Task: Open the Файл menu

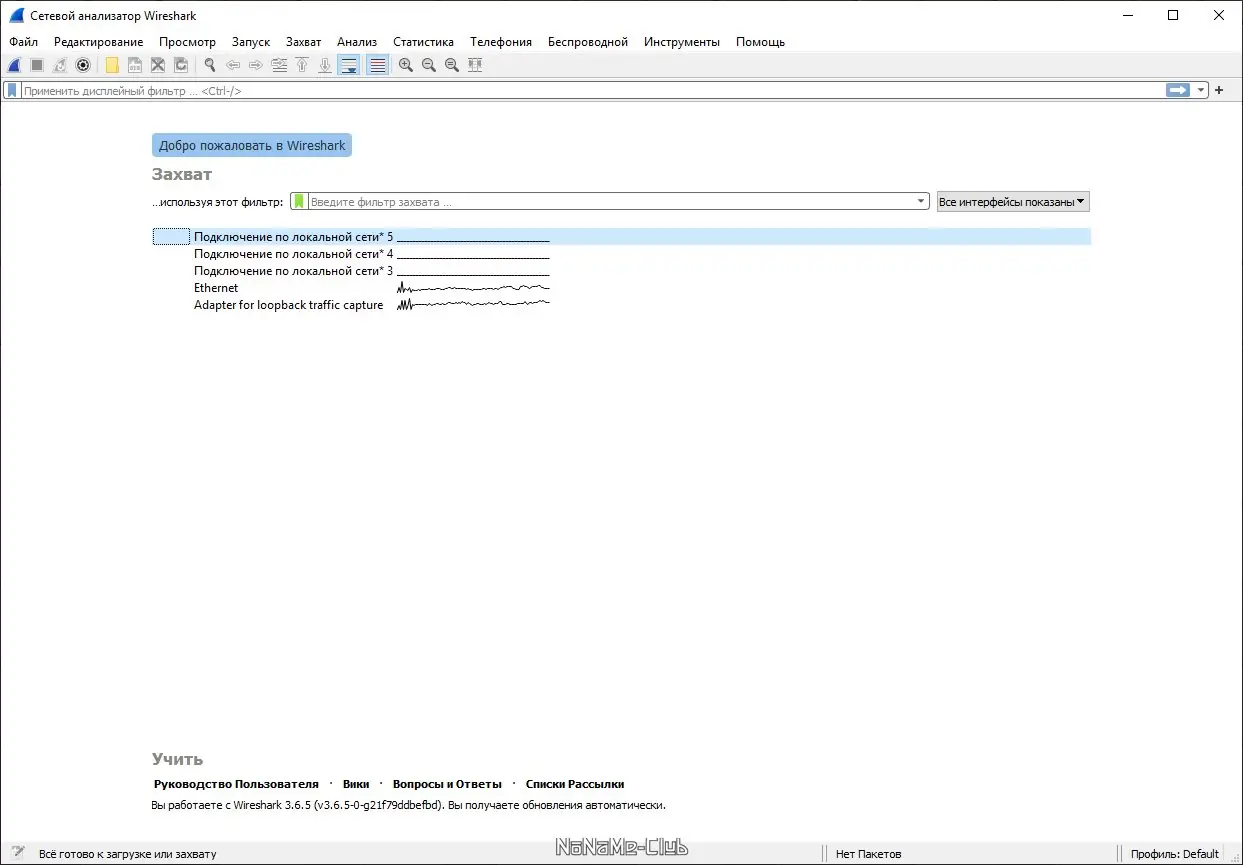Action: (24, 42)
